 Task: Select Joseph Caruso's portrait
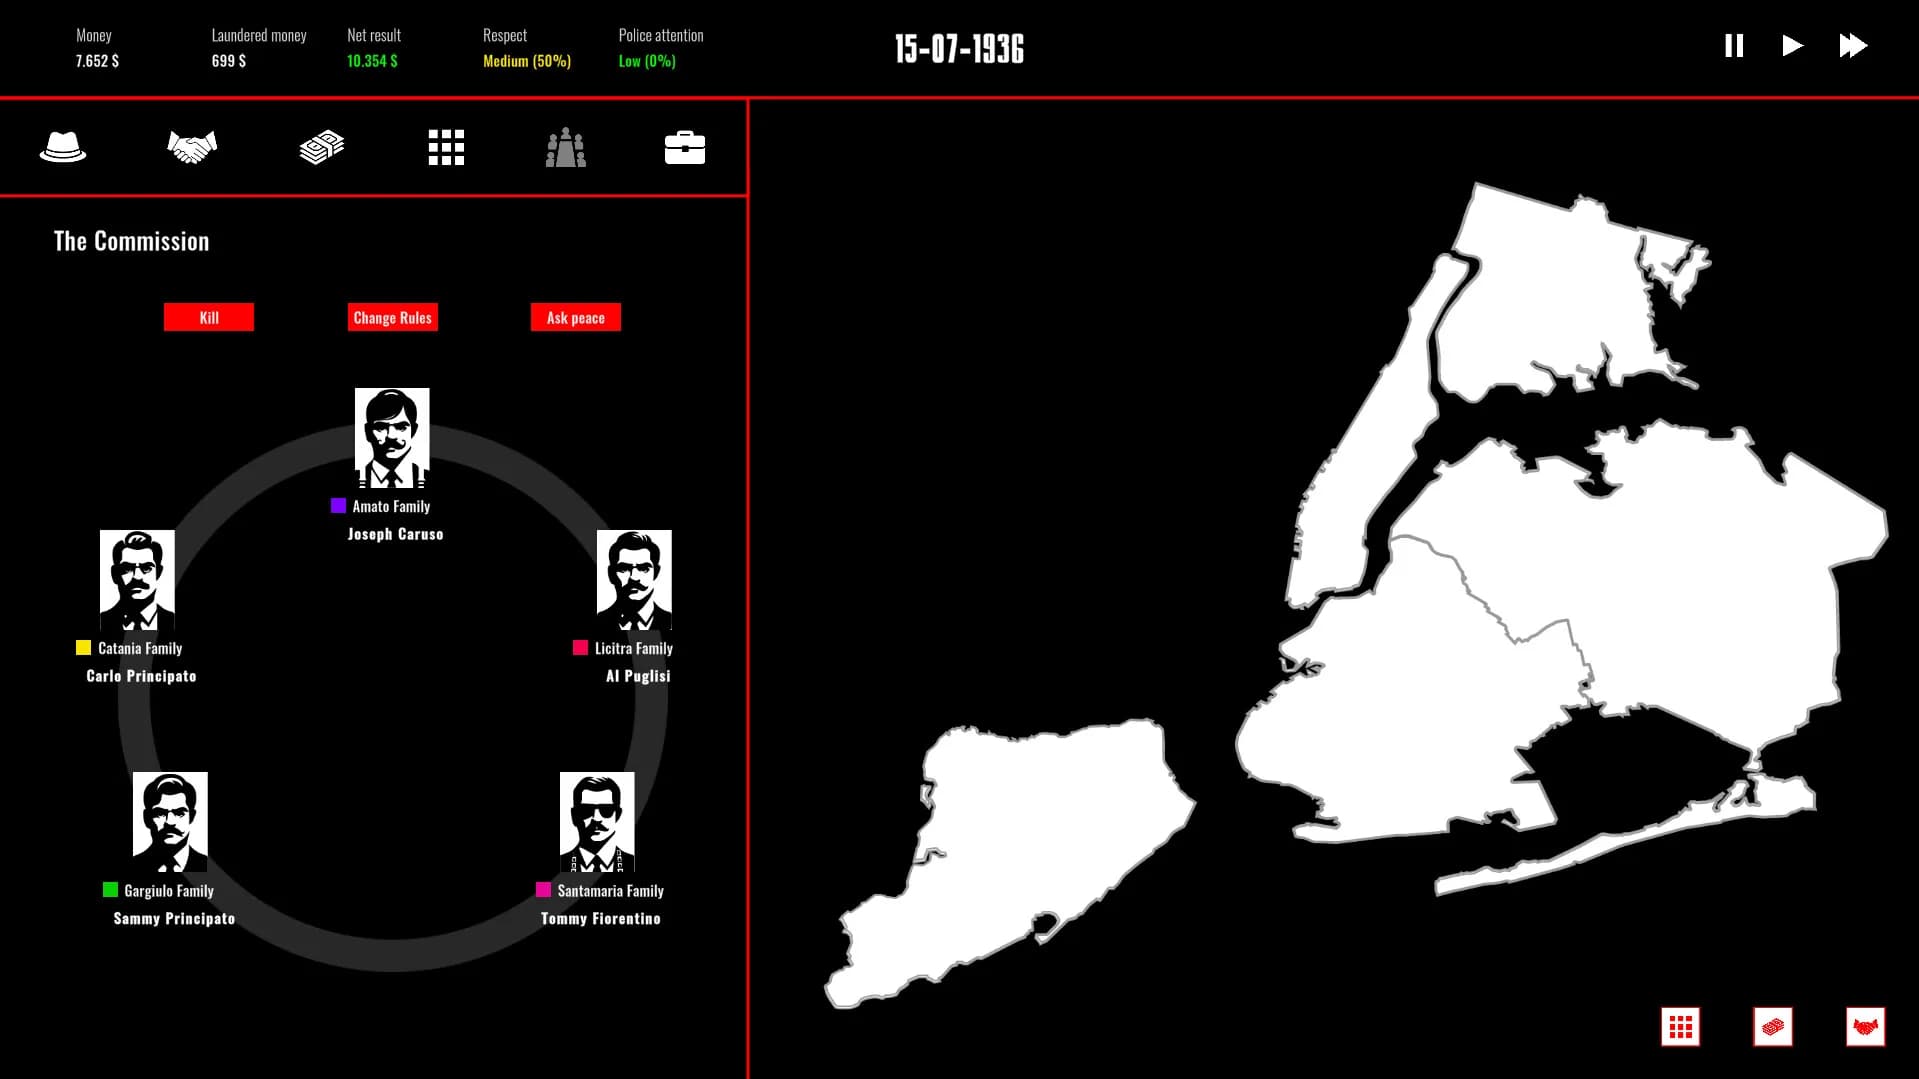tap(392, 438)
